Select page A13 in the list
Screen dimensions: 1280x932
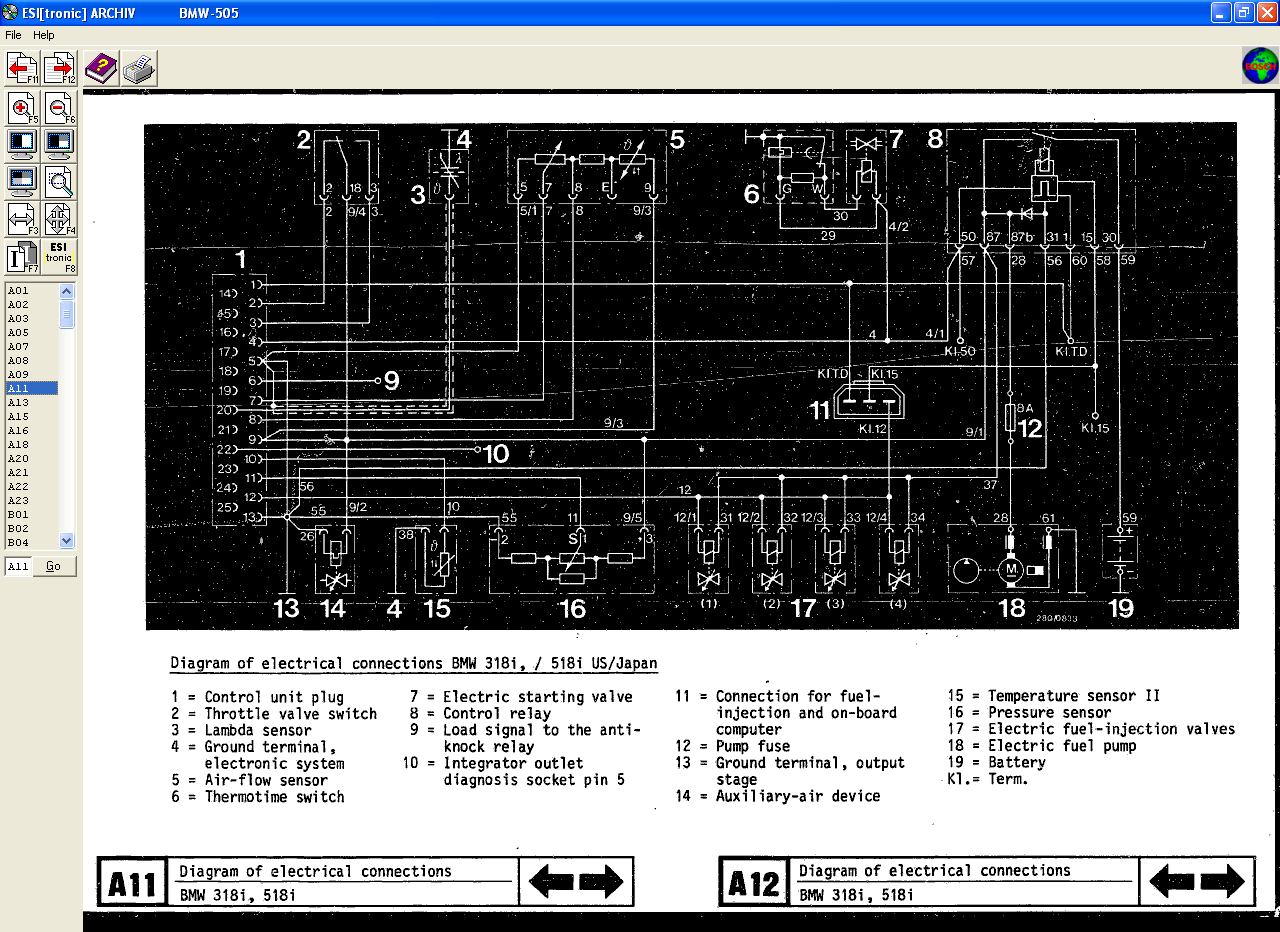point(19,403)
